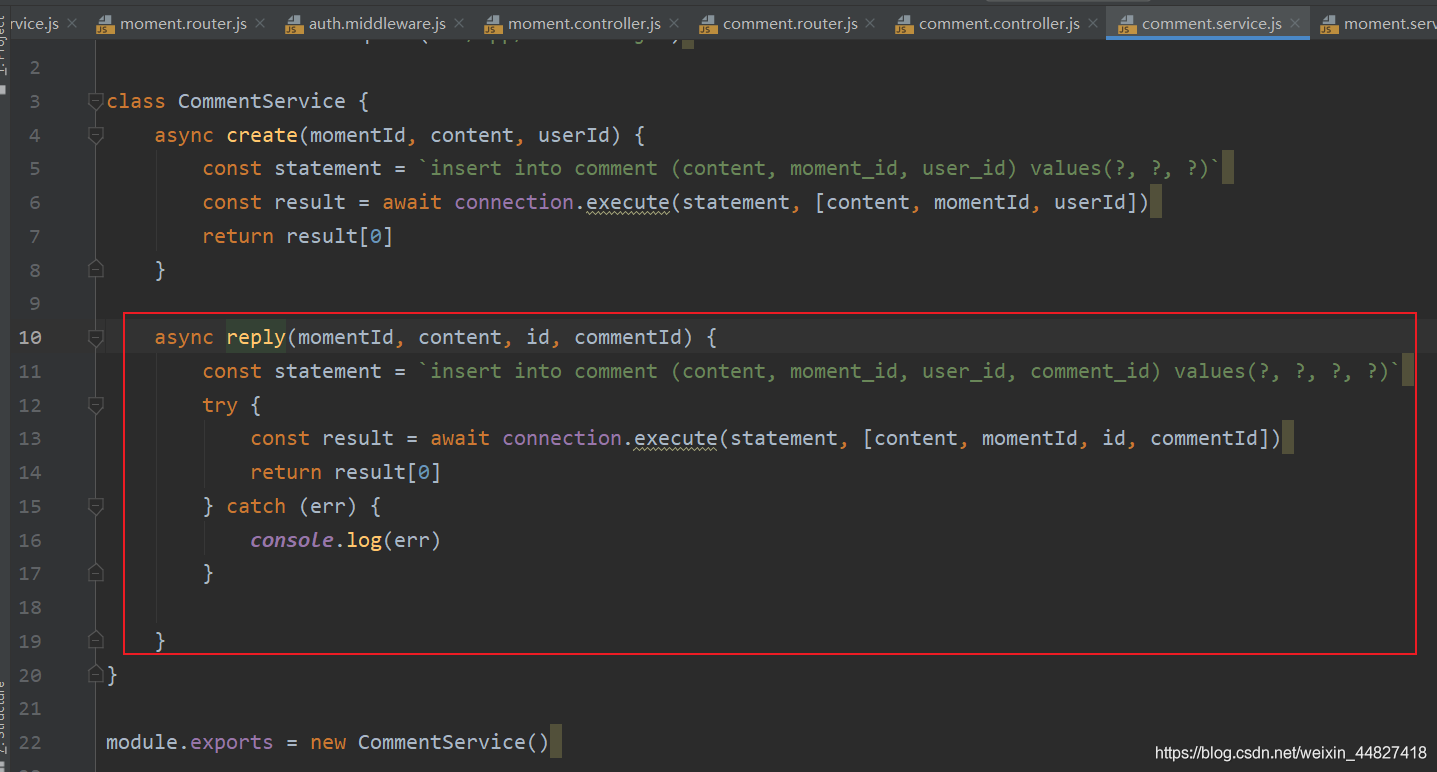
Task: Click 'return' on line 14
Action: (x=286, y=472)
